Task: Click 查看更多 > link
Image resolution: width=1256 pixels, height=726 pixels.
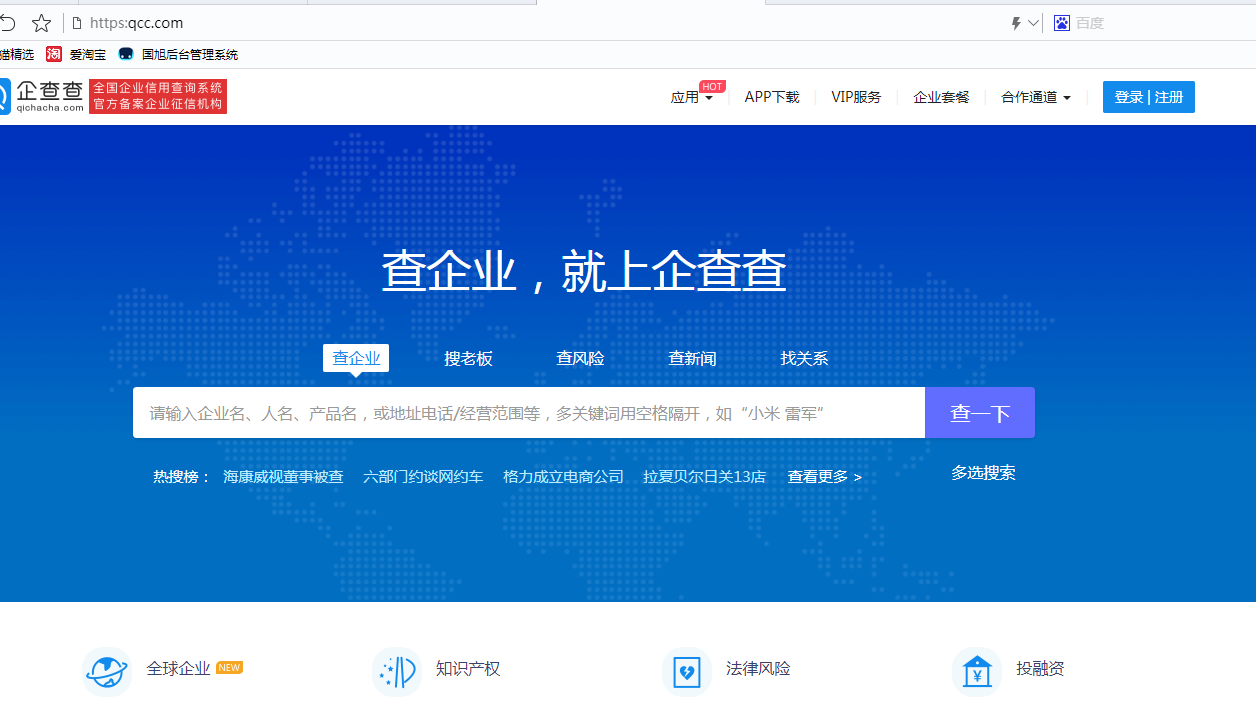Action: coord(824,477)
